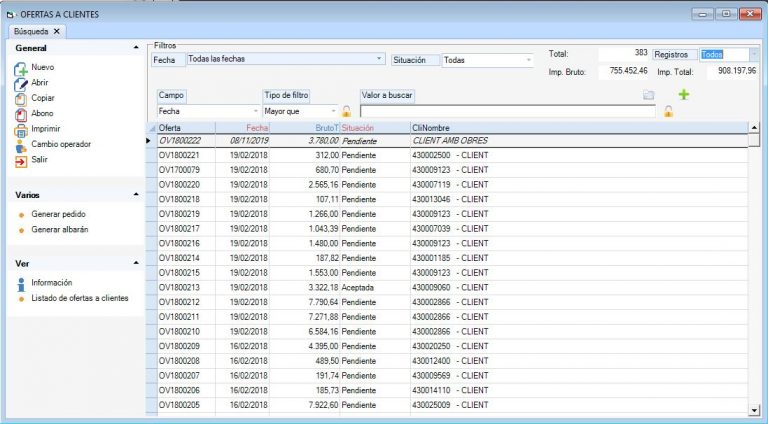
Task: Select row OV1800218
Action: tap(447, 199)
